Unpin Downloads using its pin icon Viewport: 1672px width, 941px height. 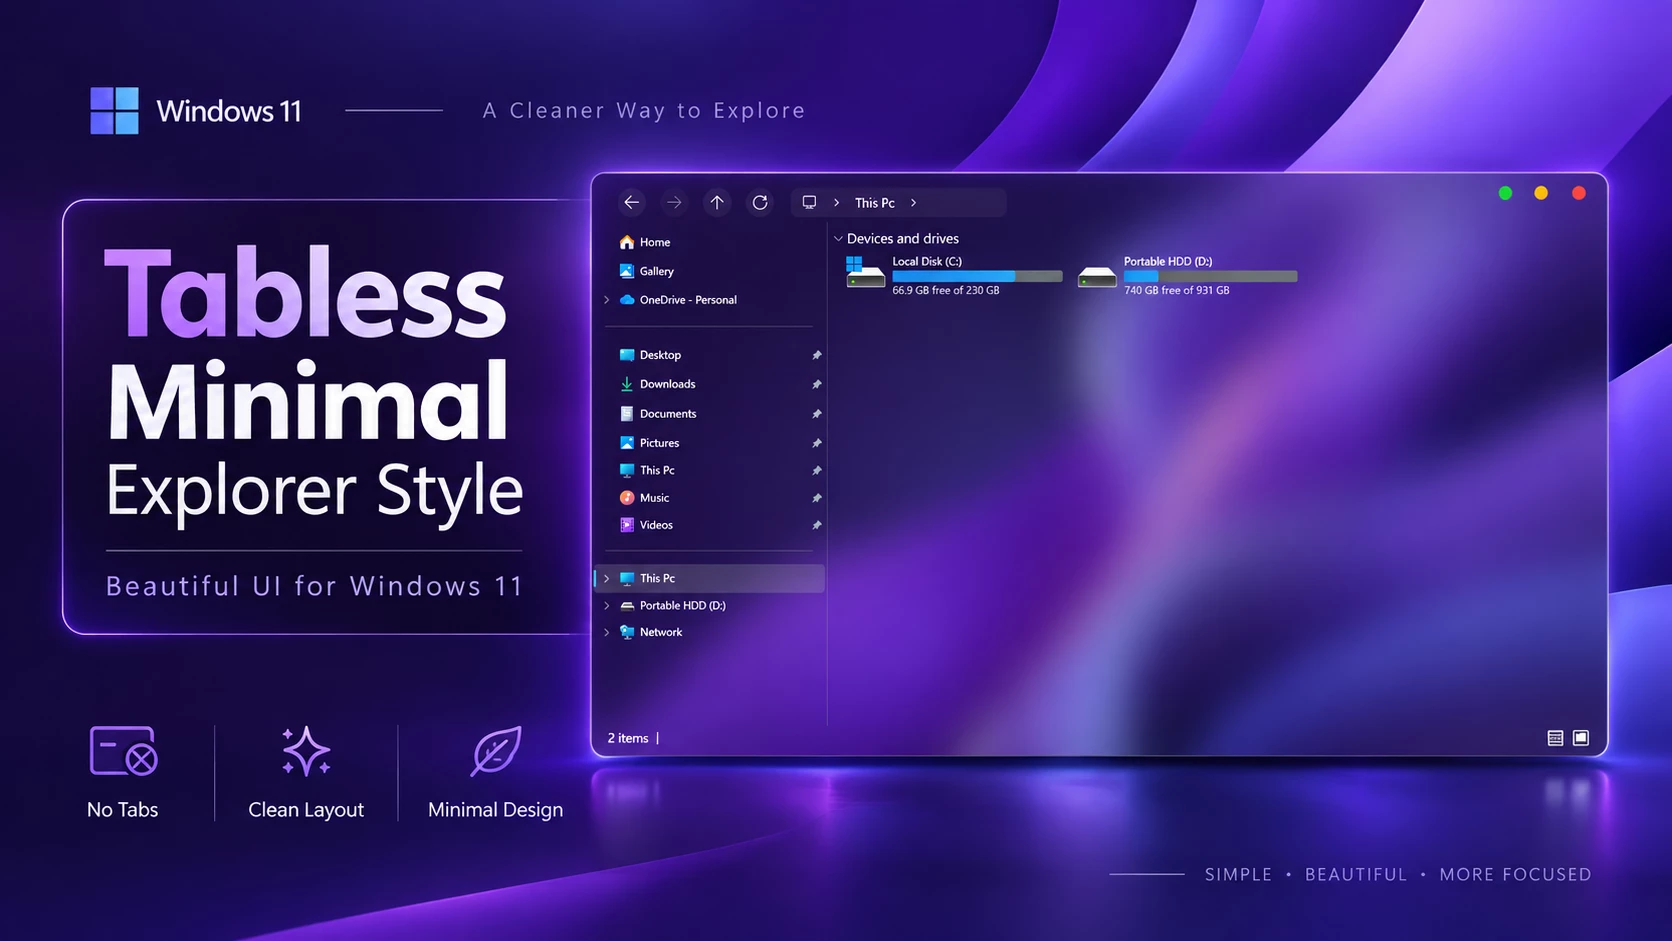(x=817, y=384)
